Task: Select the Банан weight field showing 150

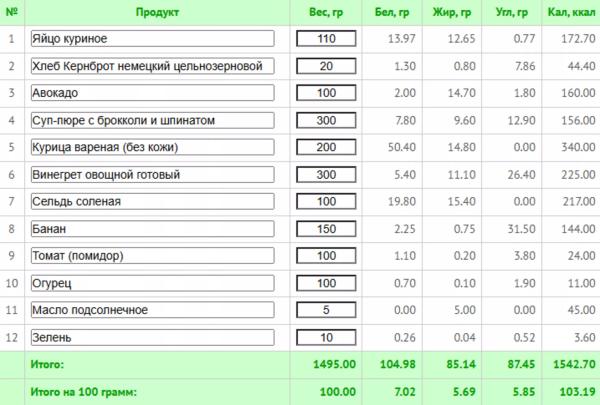Action: pyautogui.click(x=326, y=229)
